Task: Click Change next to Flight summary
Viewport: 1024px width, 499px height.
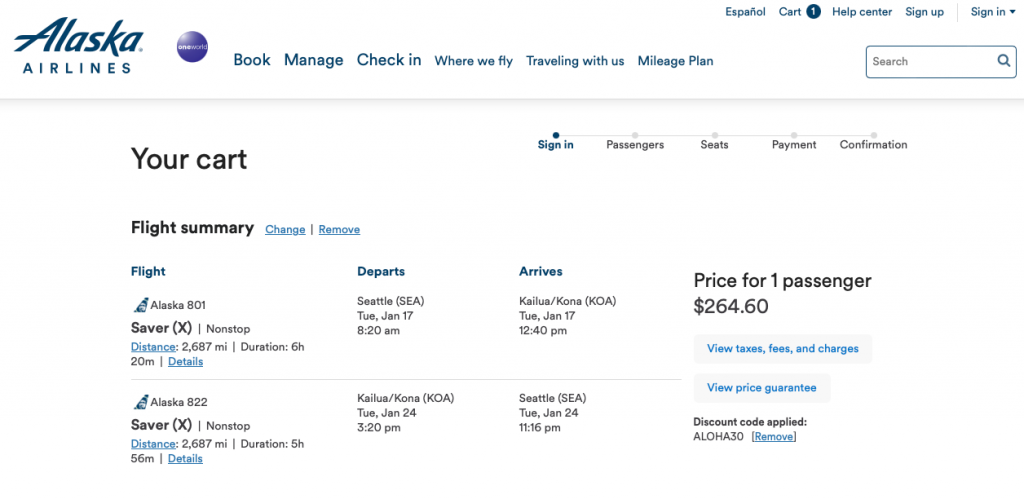Action: (x=285, y=230)
